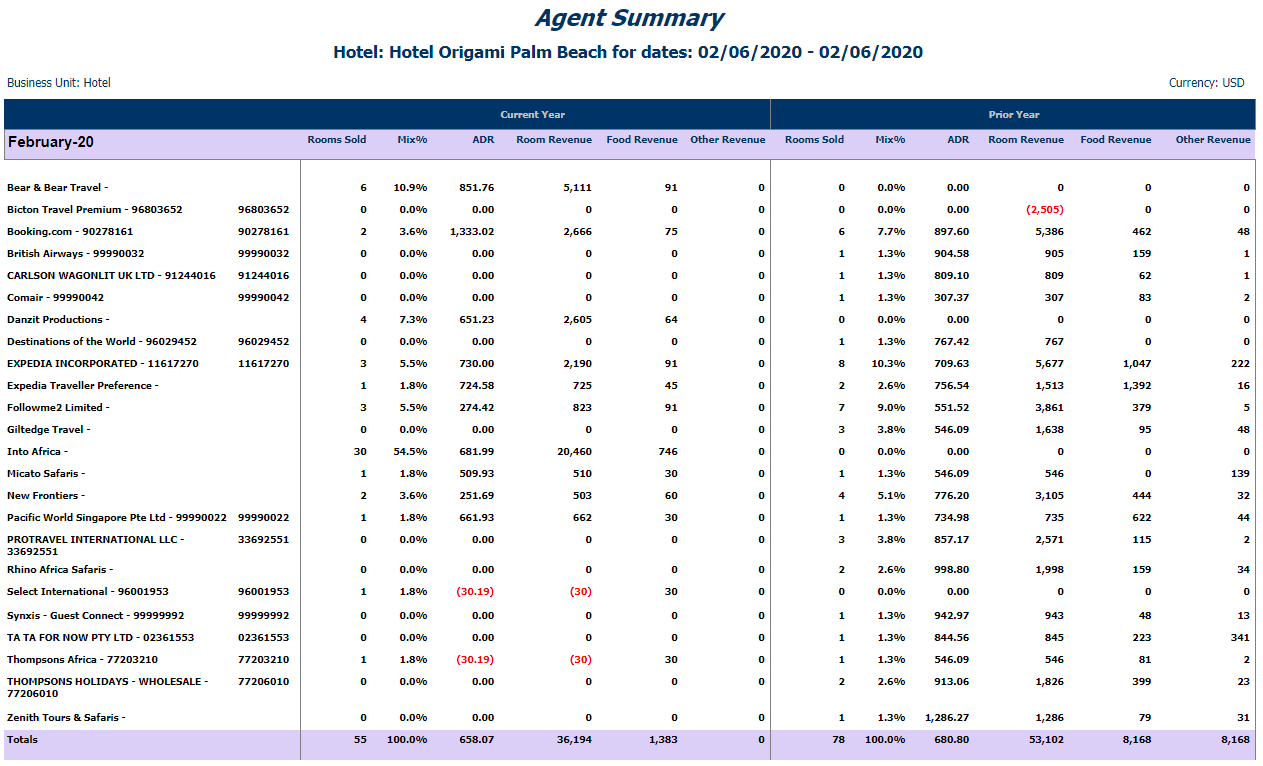Select 'Expedia Traveller Preference -' row
The width and height of the screenshot is (1263, 766).
tap(83, 386)
